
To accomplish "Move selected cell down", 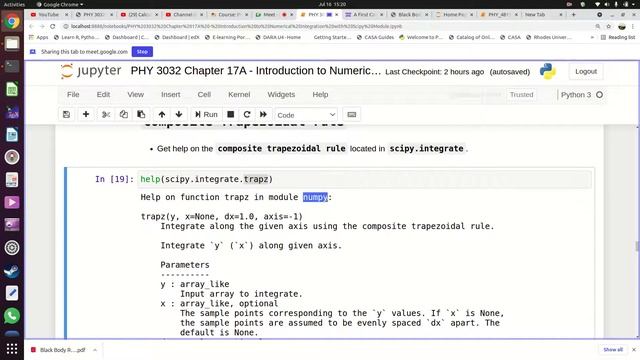I will point(179,115).
